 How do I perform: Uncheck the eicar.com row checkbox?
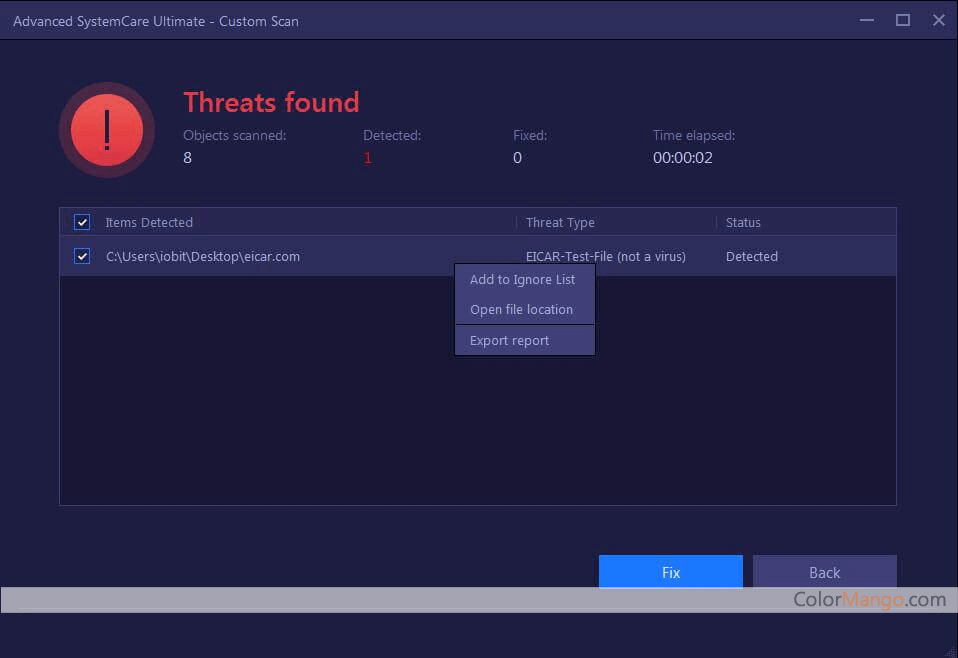(82, 256)
